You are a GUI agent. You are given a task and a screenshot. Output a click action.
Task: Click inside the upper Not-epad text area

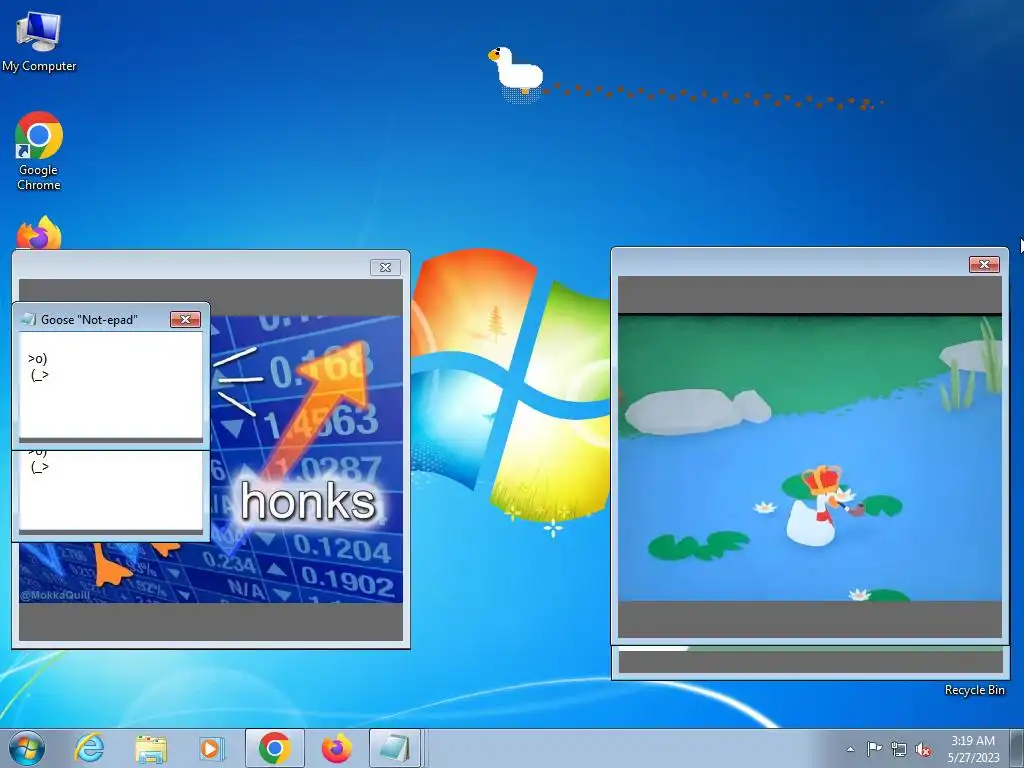111,385
